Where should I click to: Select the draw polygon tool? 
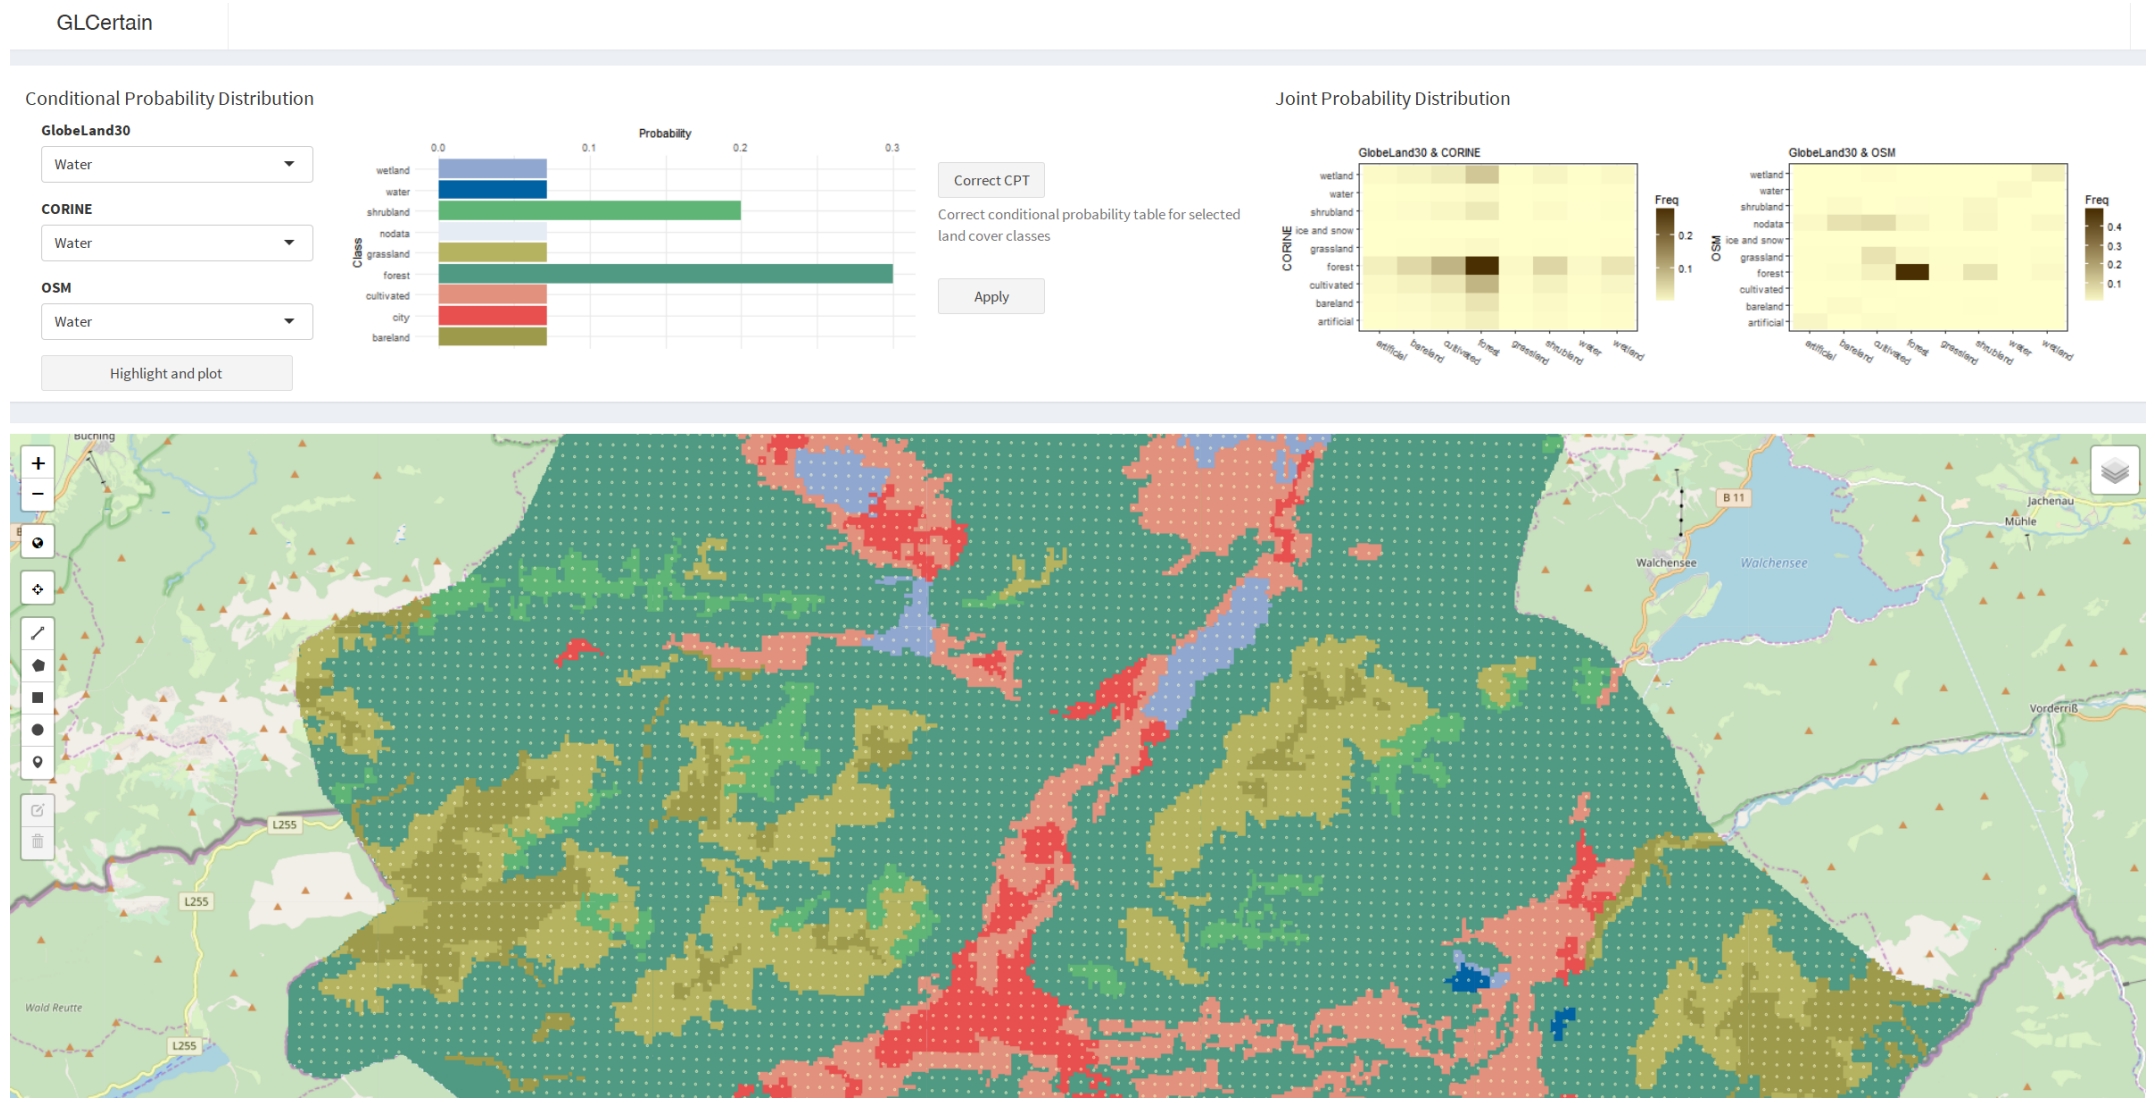38,665
